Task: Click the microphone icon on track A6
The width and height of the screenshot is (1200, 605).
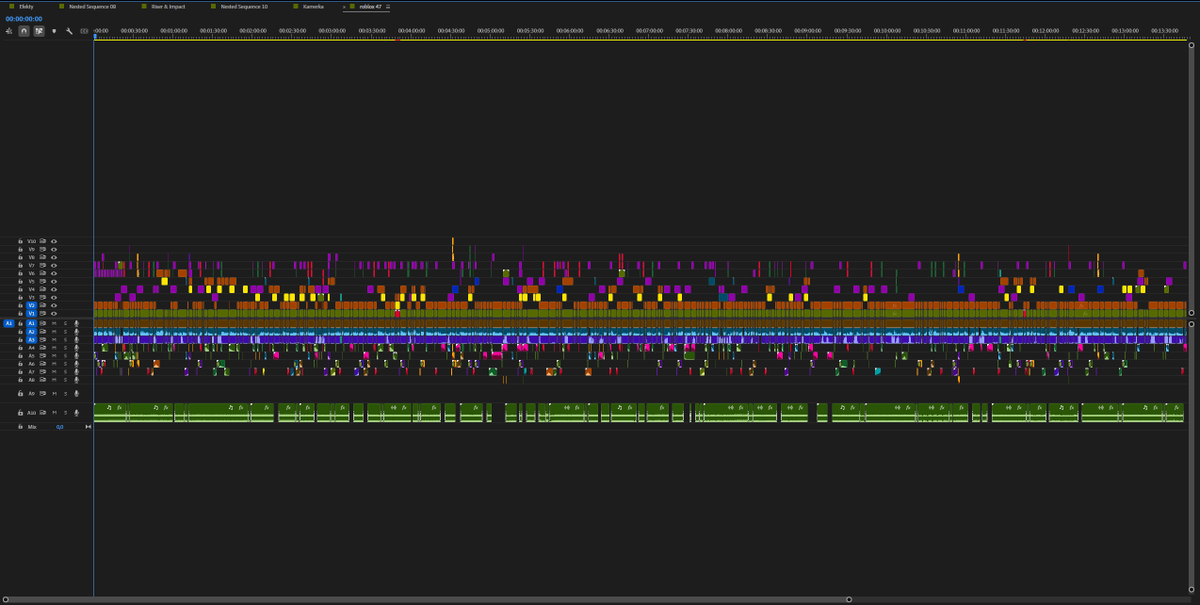Action: tap(77, 363)
